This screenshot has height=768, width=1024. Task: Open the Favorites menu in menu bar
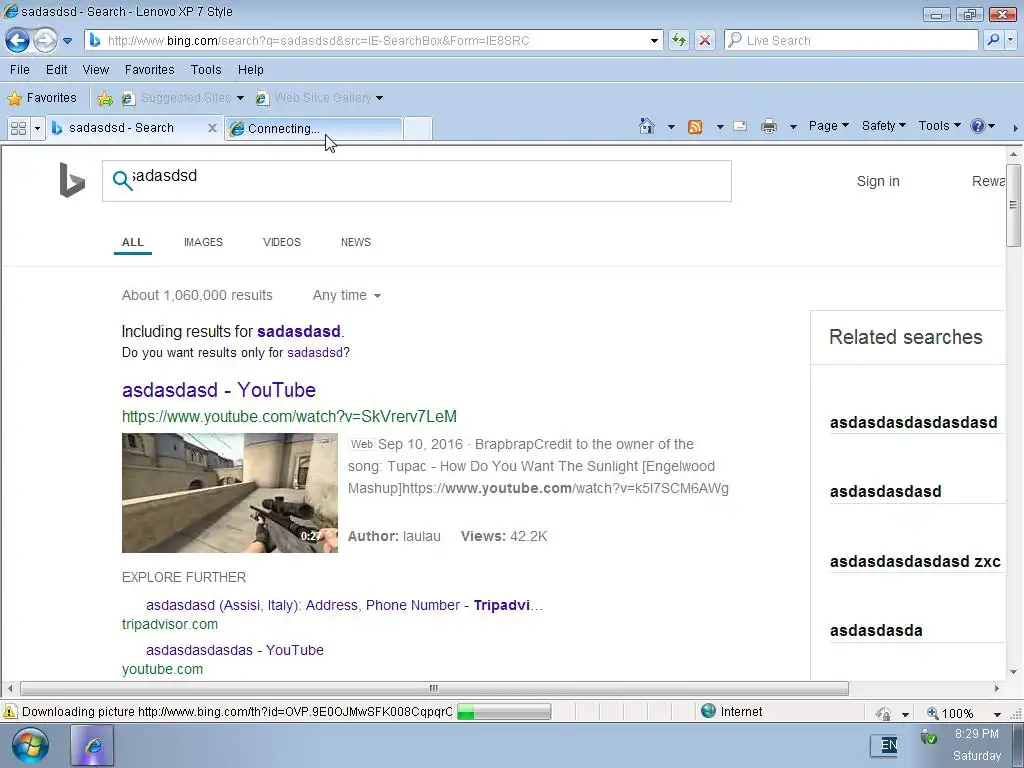[x=150, y=70]
